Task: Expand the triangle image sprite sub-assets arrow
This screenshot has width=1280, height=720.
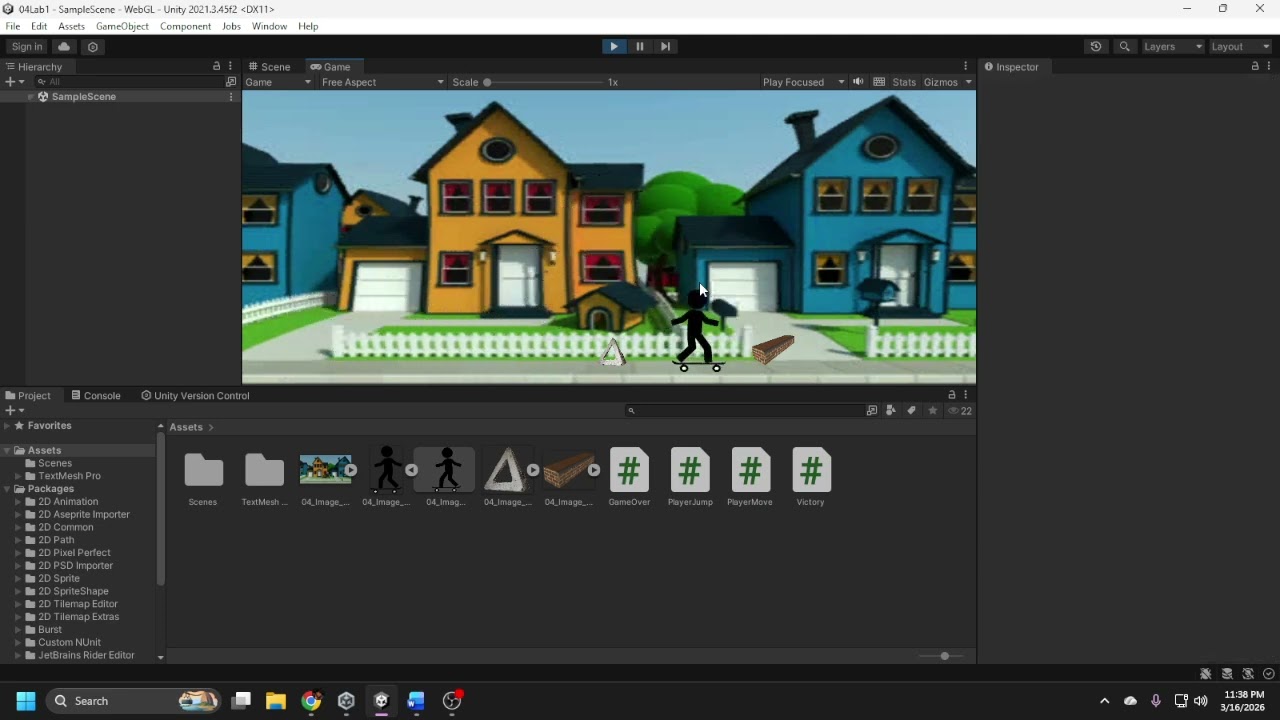Action: [x=533, y=470]
